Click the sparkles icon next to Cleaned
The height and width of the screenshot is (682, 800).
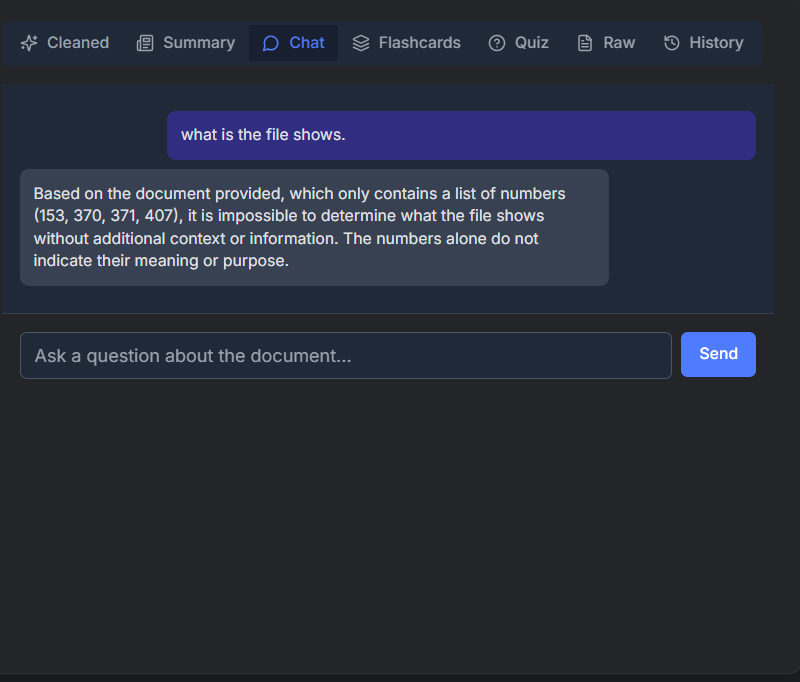pyautogui.click(x=29, y=43)
